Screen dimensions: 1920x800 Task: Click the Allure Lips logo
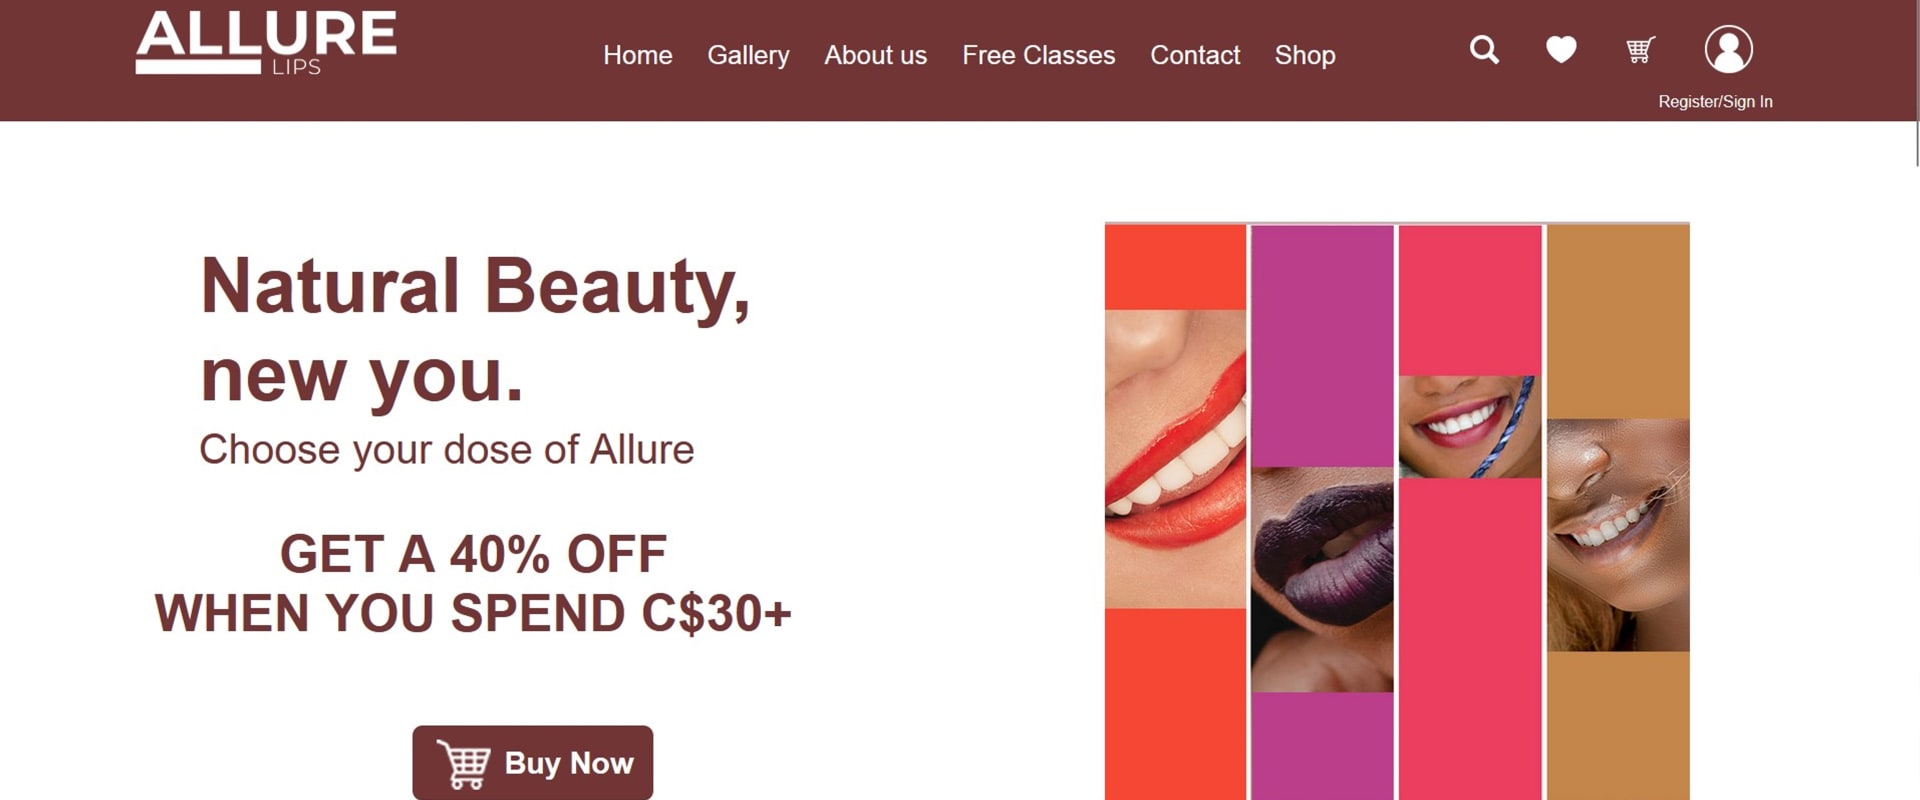(x=266, y=42)
